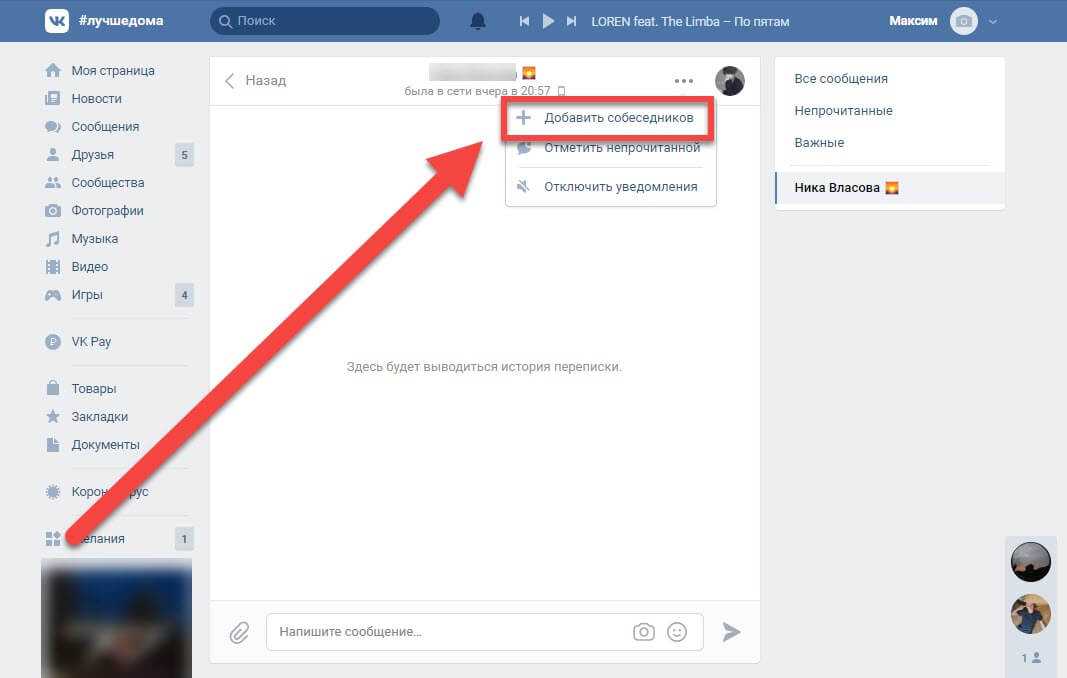Choose Отключить уведомления from menu
The width and height of the screenshot is (1067, 678).
(x=620, y=186)
